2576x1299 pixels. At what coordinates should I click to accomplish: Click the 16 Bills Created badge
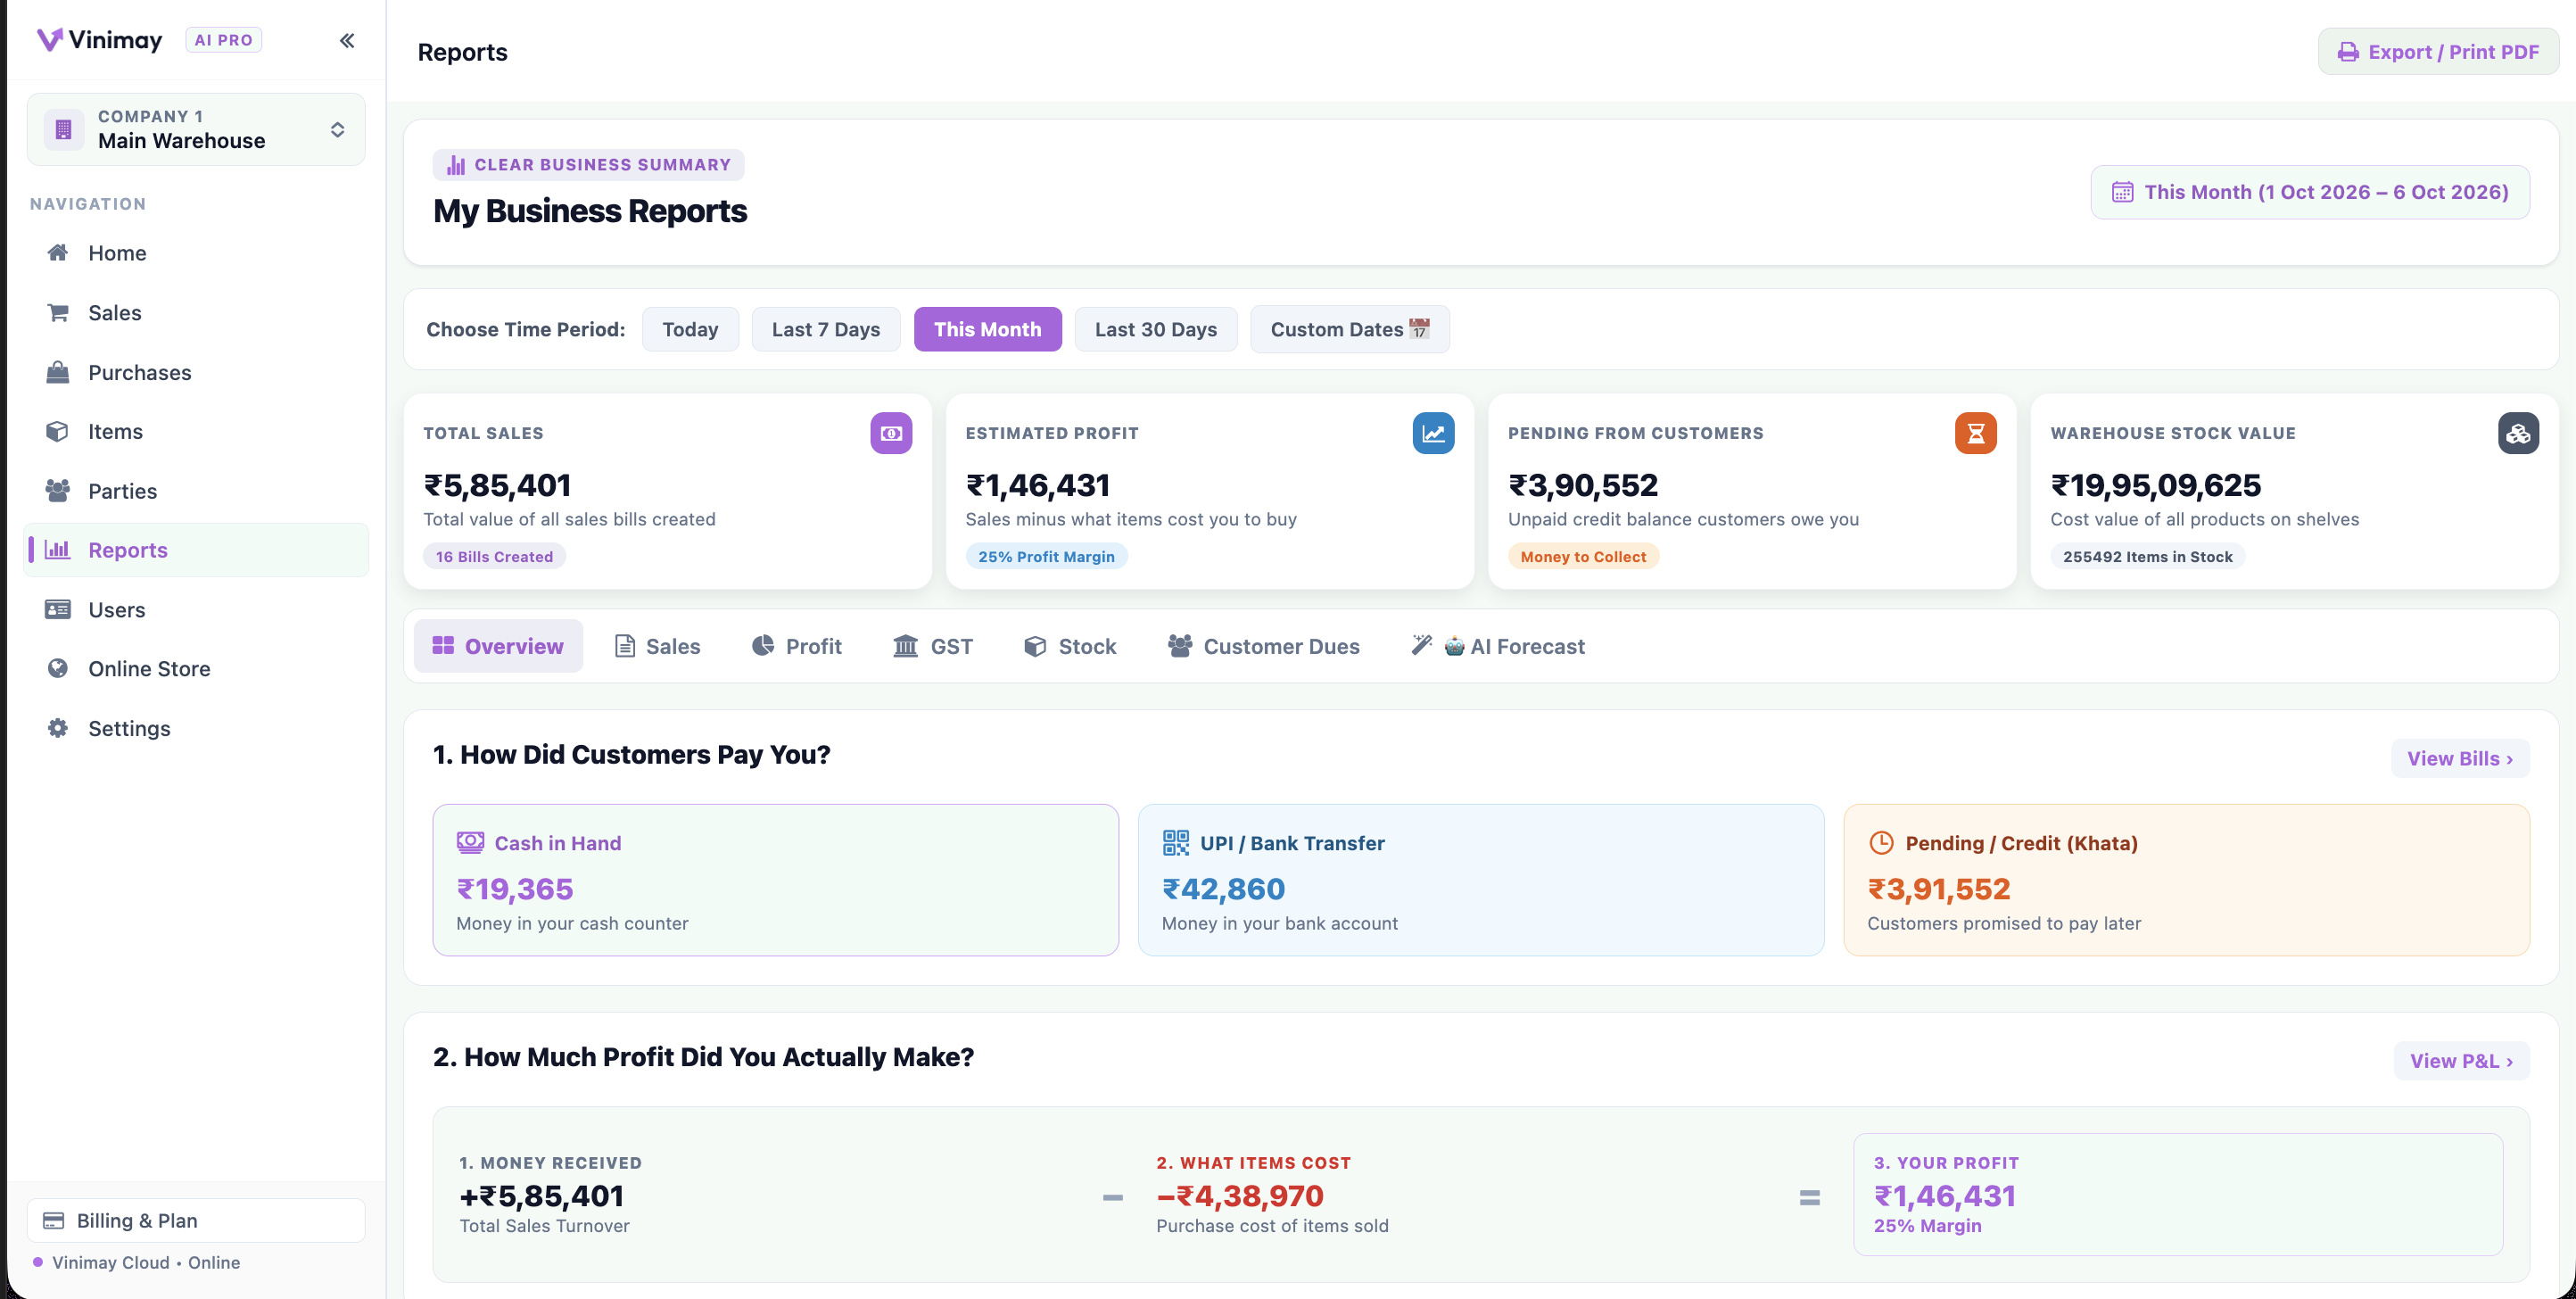[x=494, y=556]
